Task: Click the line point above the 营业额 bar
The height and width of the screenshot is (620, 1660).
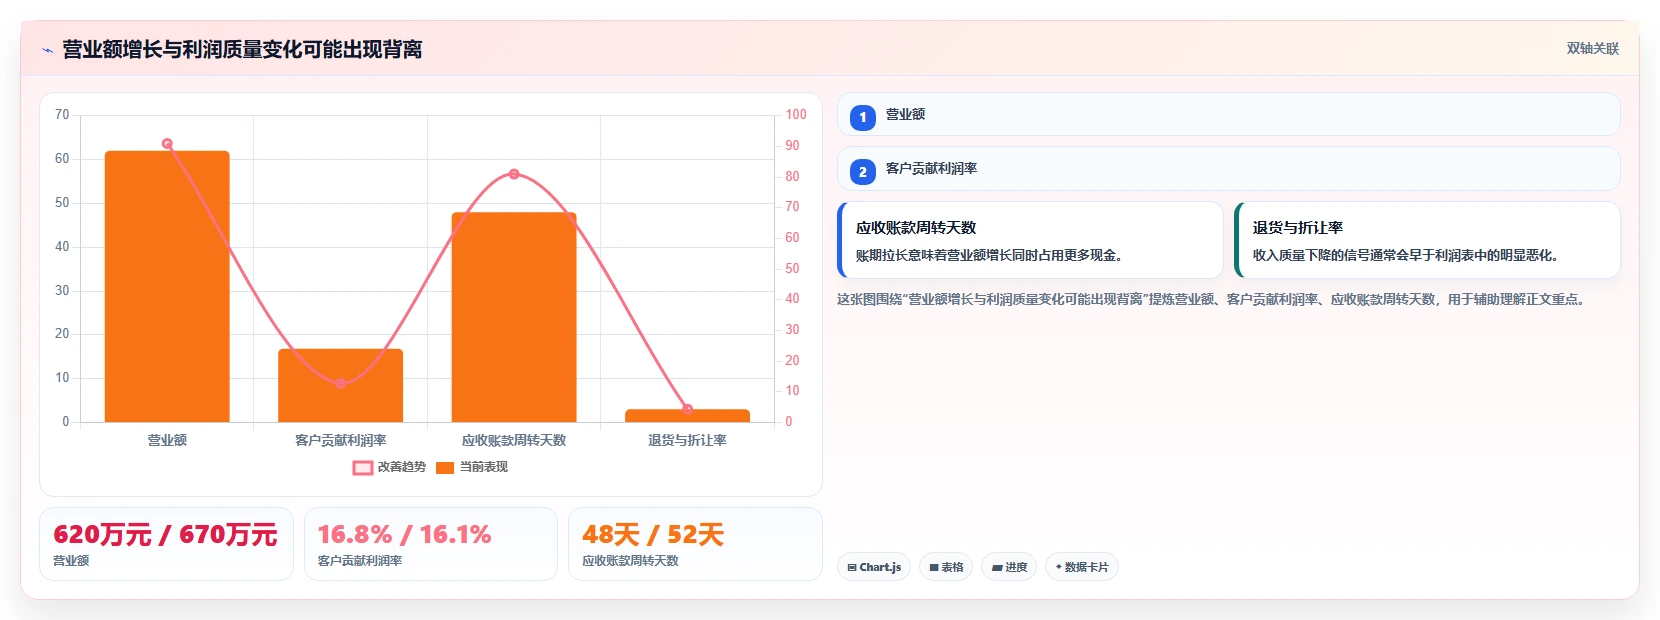Action: (x=167, y=144)
